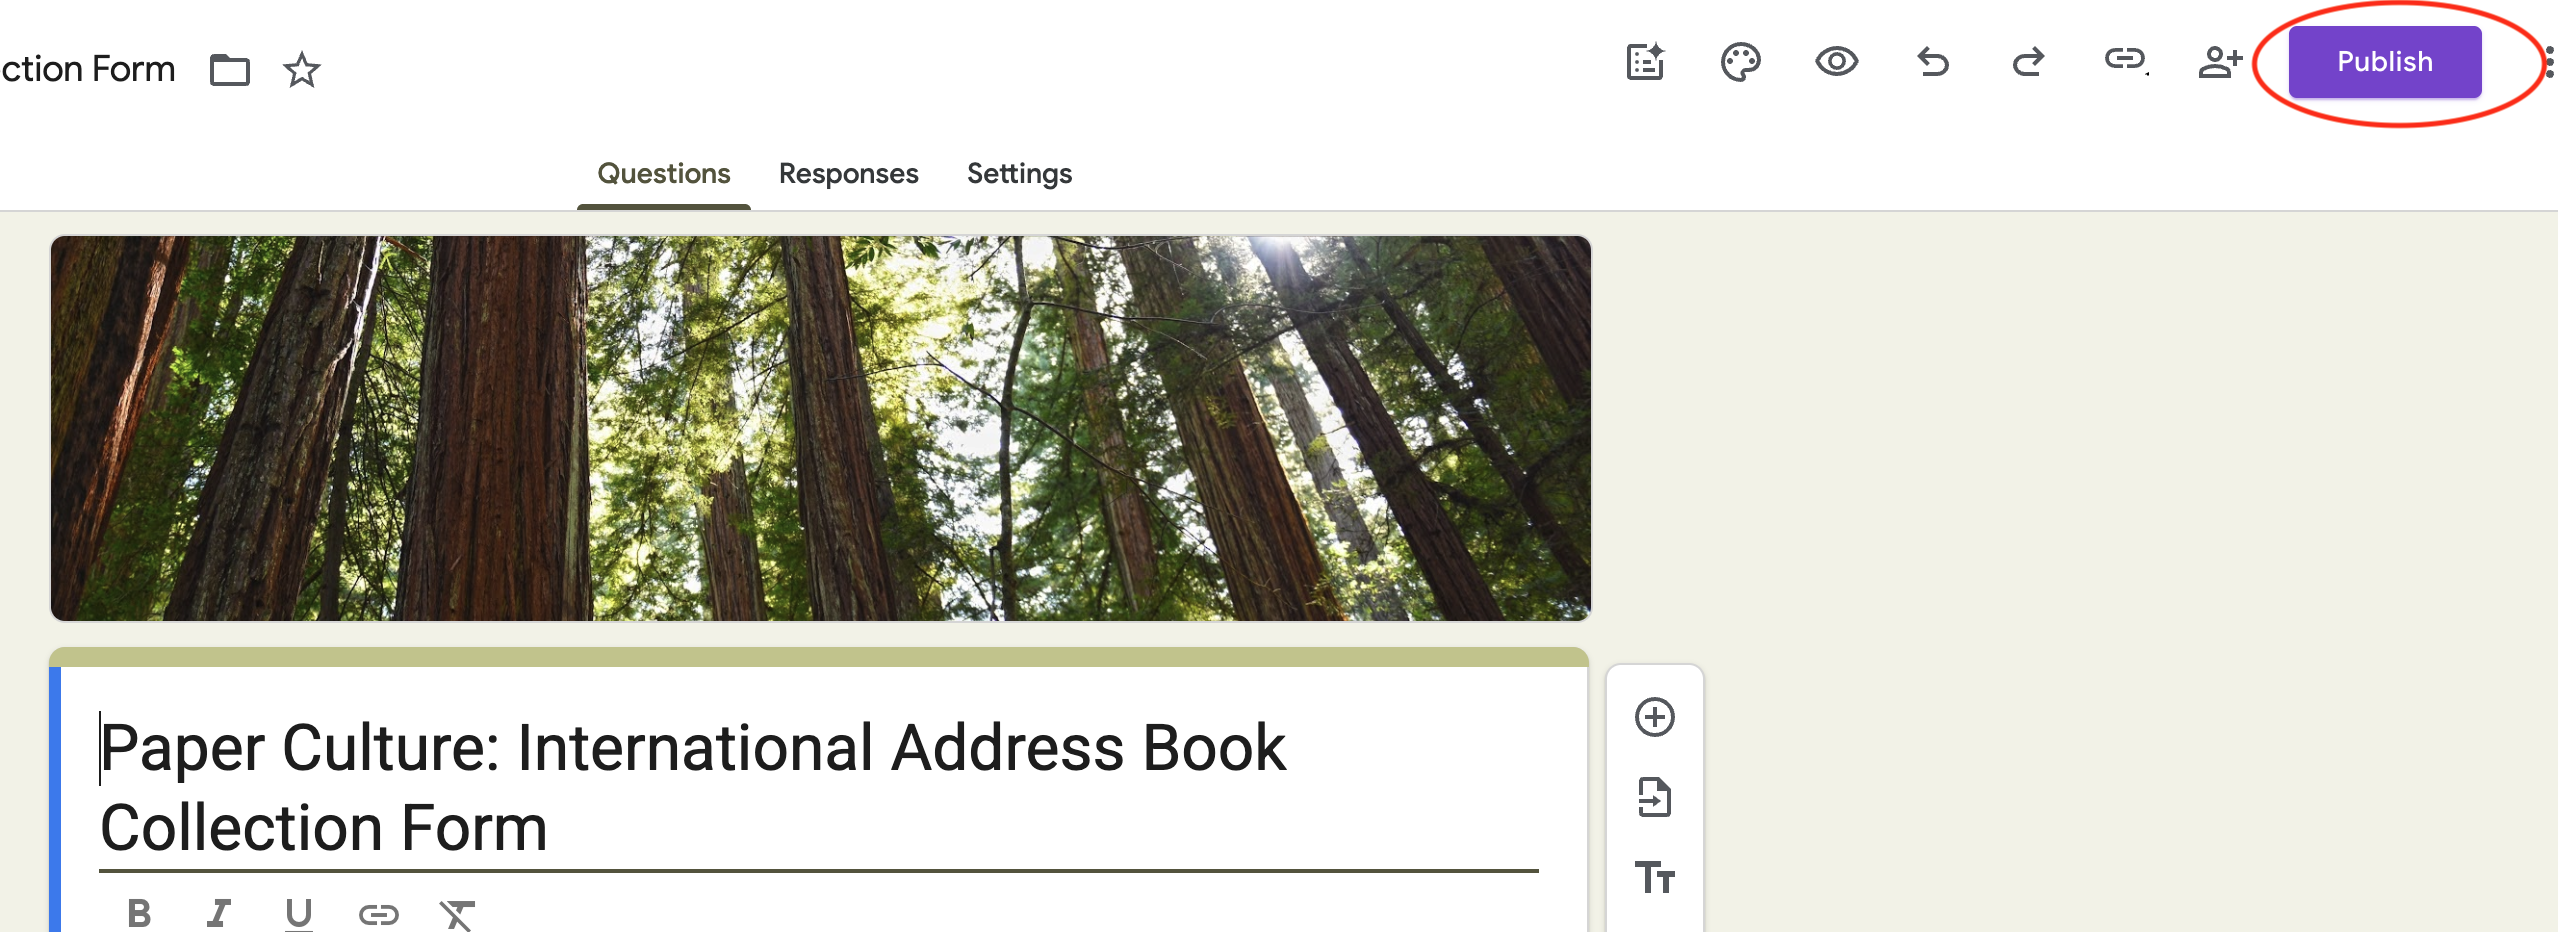Open the customize theme palette
This screenshot has height=932, width=2558.
(1740, 62)
